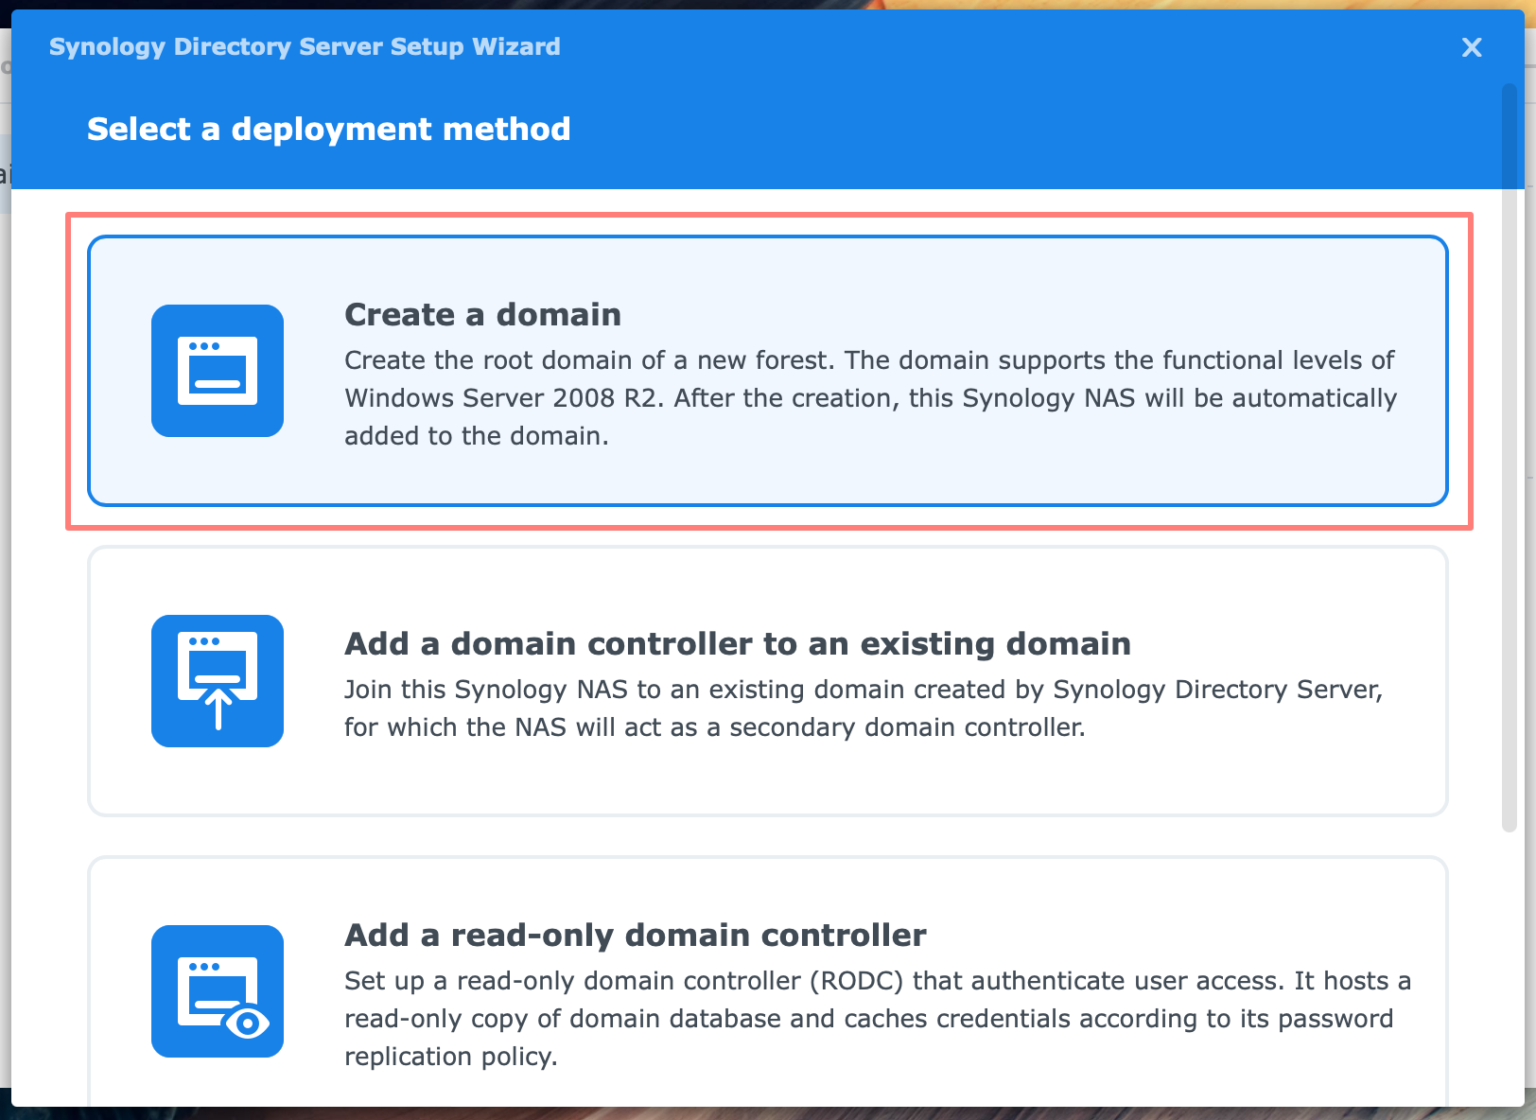Click the Create a domain heading text
The image size is (1536, 1120).
[483, 314]
